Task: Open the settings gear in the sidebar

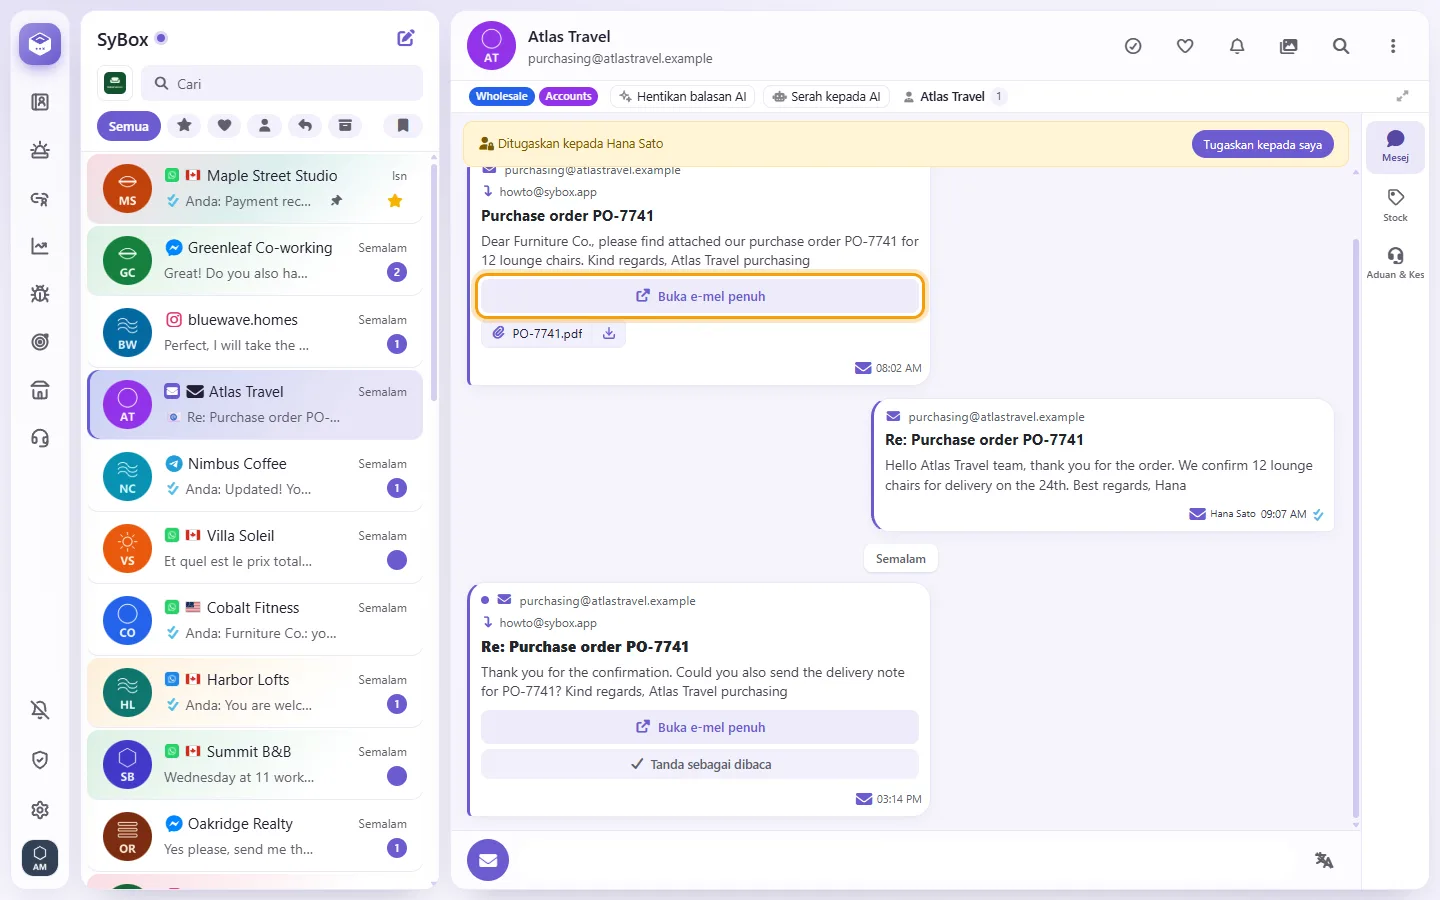Action: click(40, 810)
